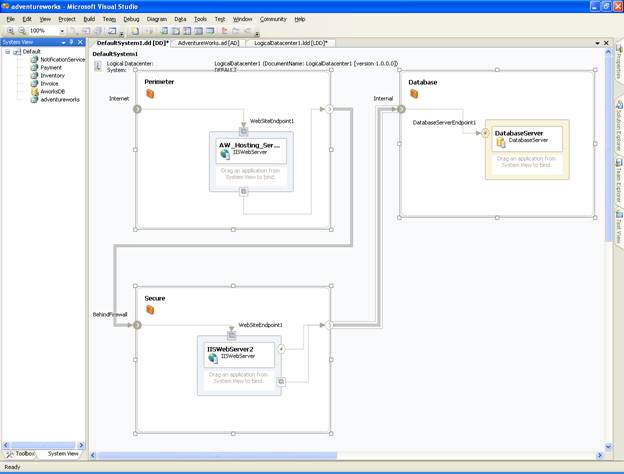Select the Perimeter zone outbound endpoint
624x474 pixels.
coord(329,109)
